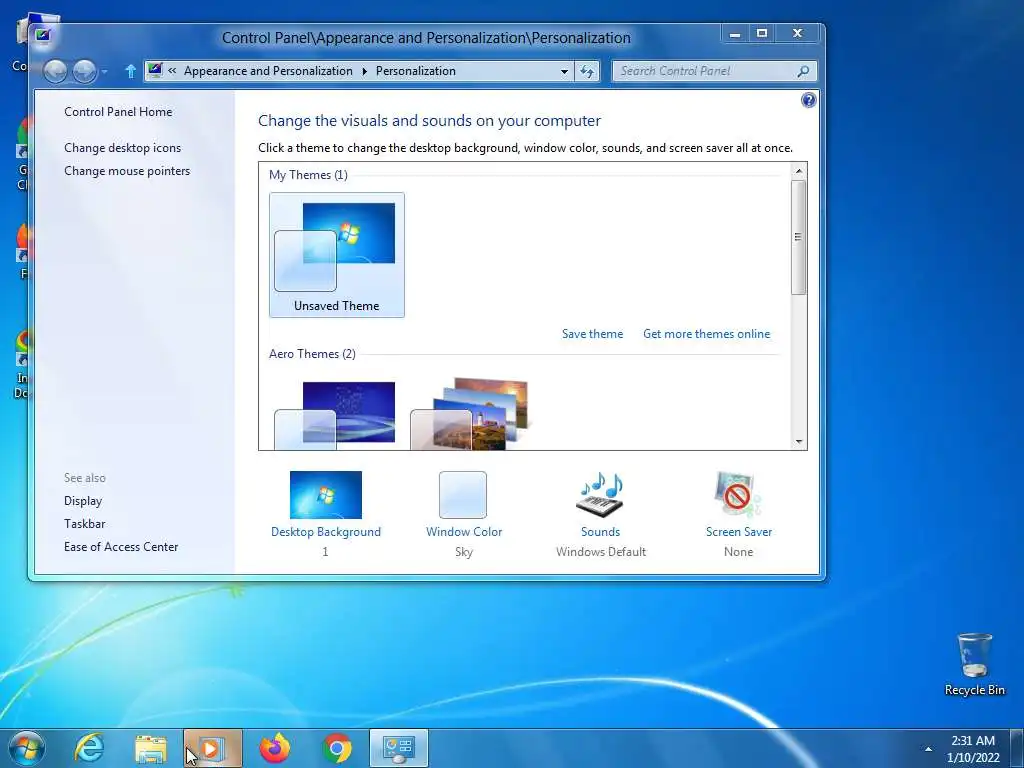Click the themes list scrollbar thumb
The height and width of the screenshot is (768, 1024).
pos(799,237)
